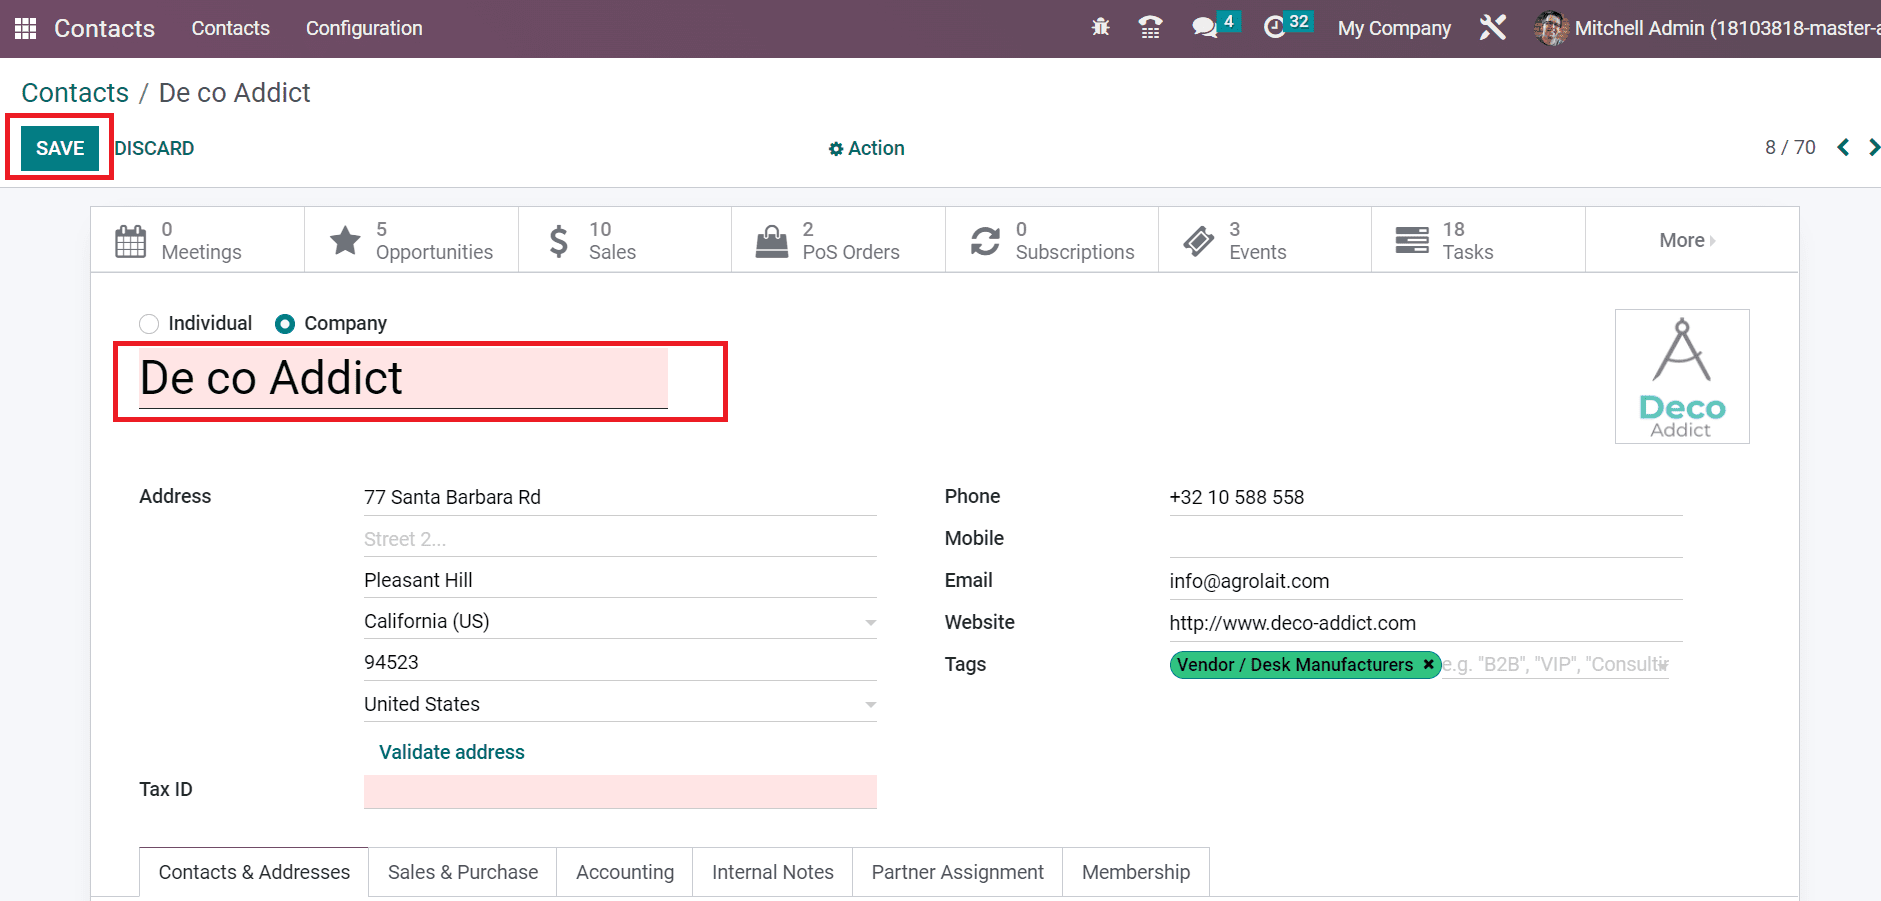This screenshot has width=1881, height=901.
Task: Switch to Internal Notes tab
Action: click(x=773, y=872)
